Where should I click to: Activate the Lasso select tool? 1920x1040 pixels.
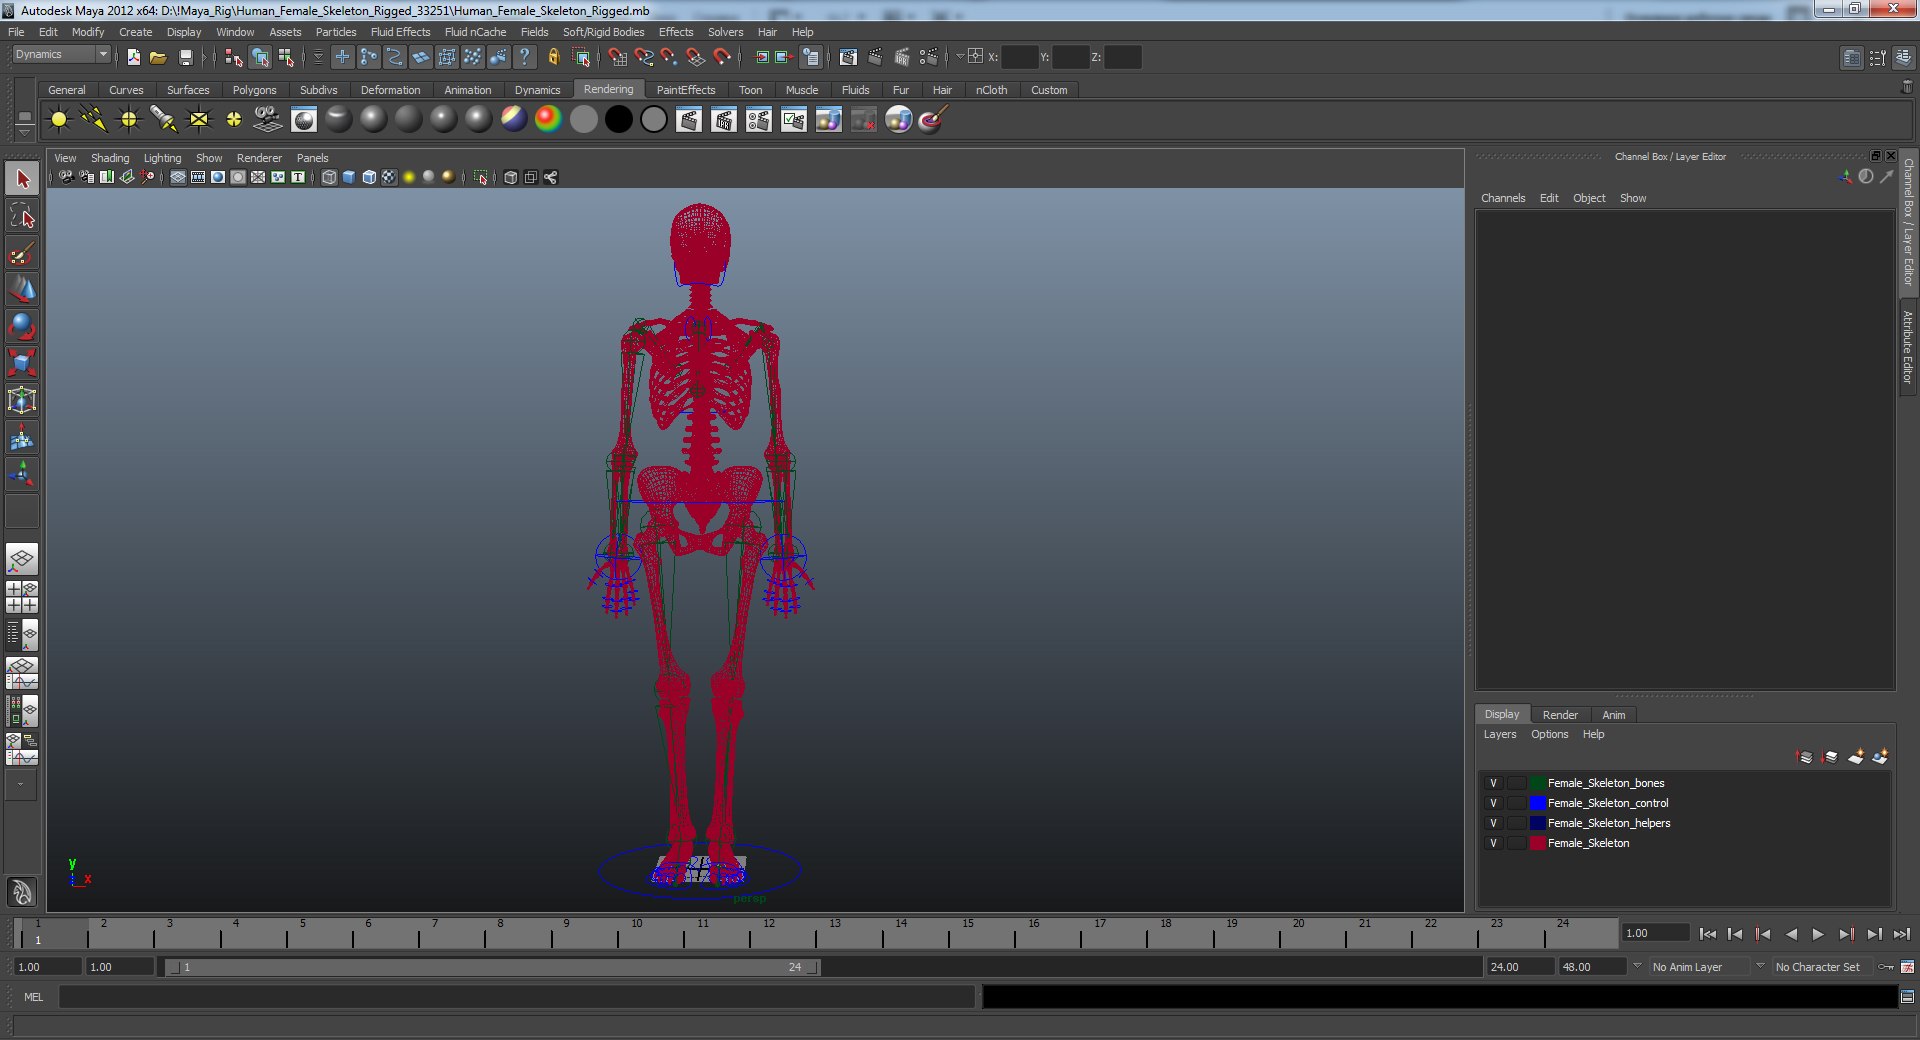tap(22, 216)
